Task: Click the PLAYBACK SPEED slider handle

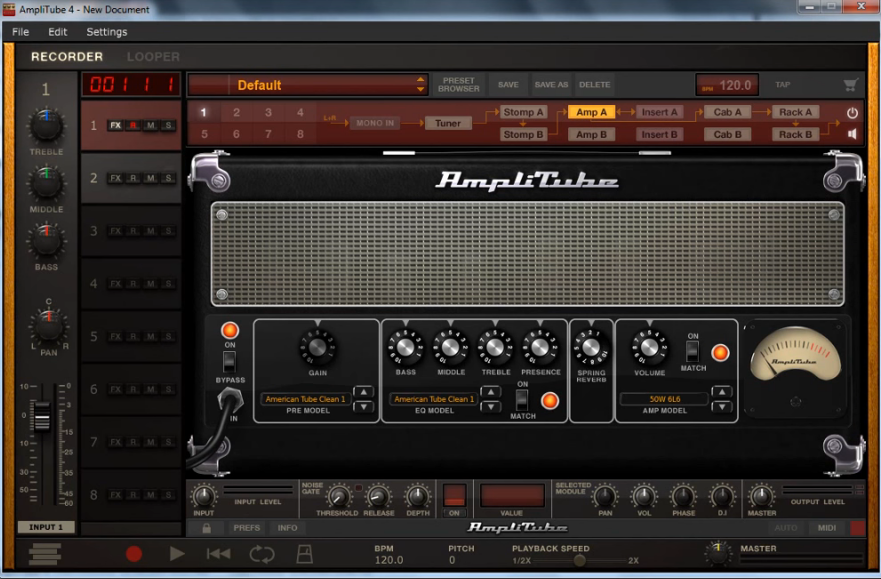Action: coord(579,560)
